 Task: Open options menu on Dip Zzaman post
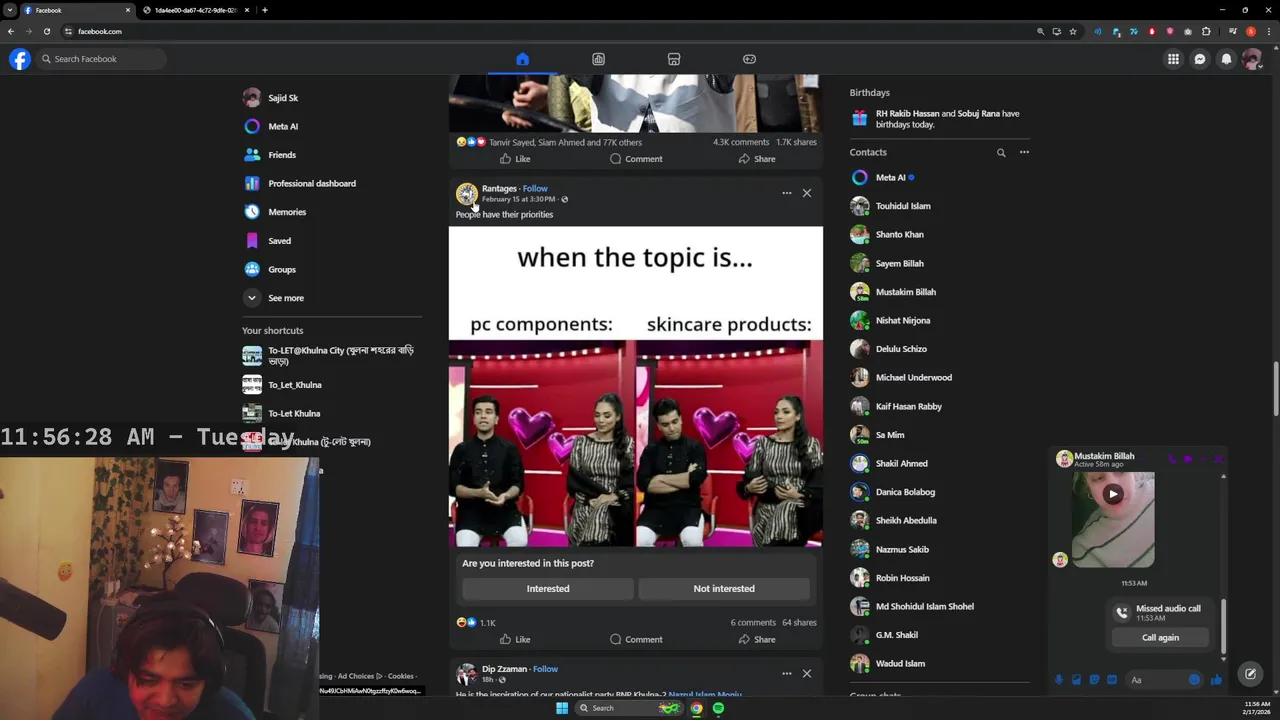tap(786, 673)
